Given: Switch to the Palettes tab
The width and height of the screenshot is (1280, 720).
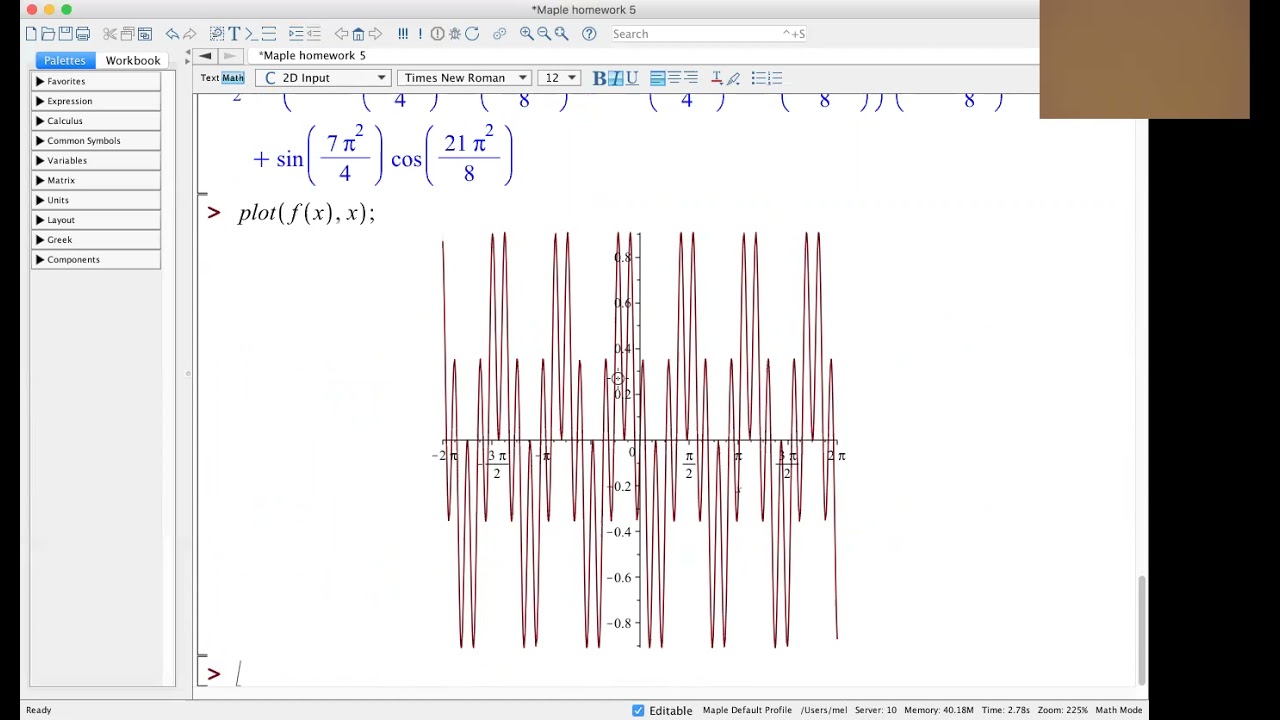Looking at the screenshot, I should (65, 60).
